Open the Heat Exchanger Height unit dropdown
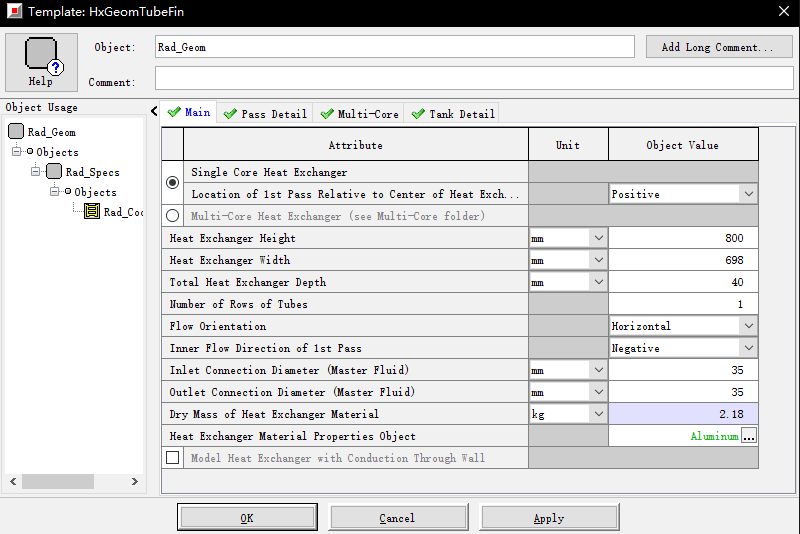The width and height of the screenshot is (800, 534). 598,238
